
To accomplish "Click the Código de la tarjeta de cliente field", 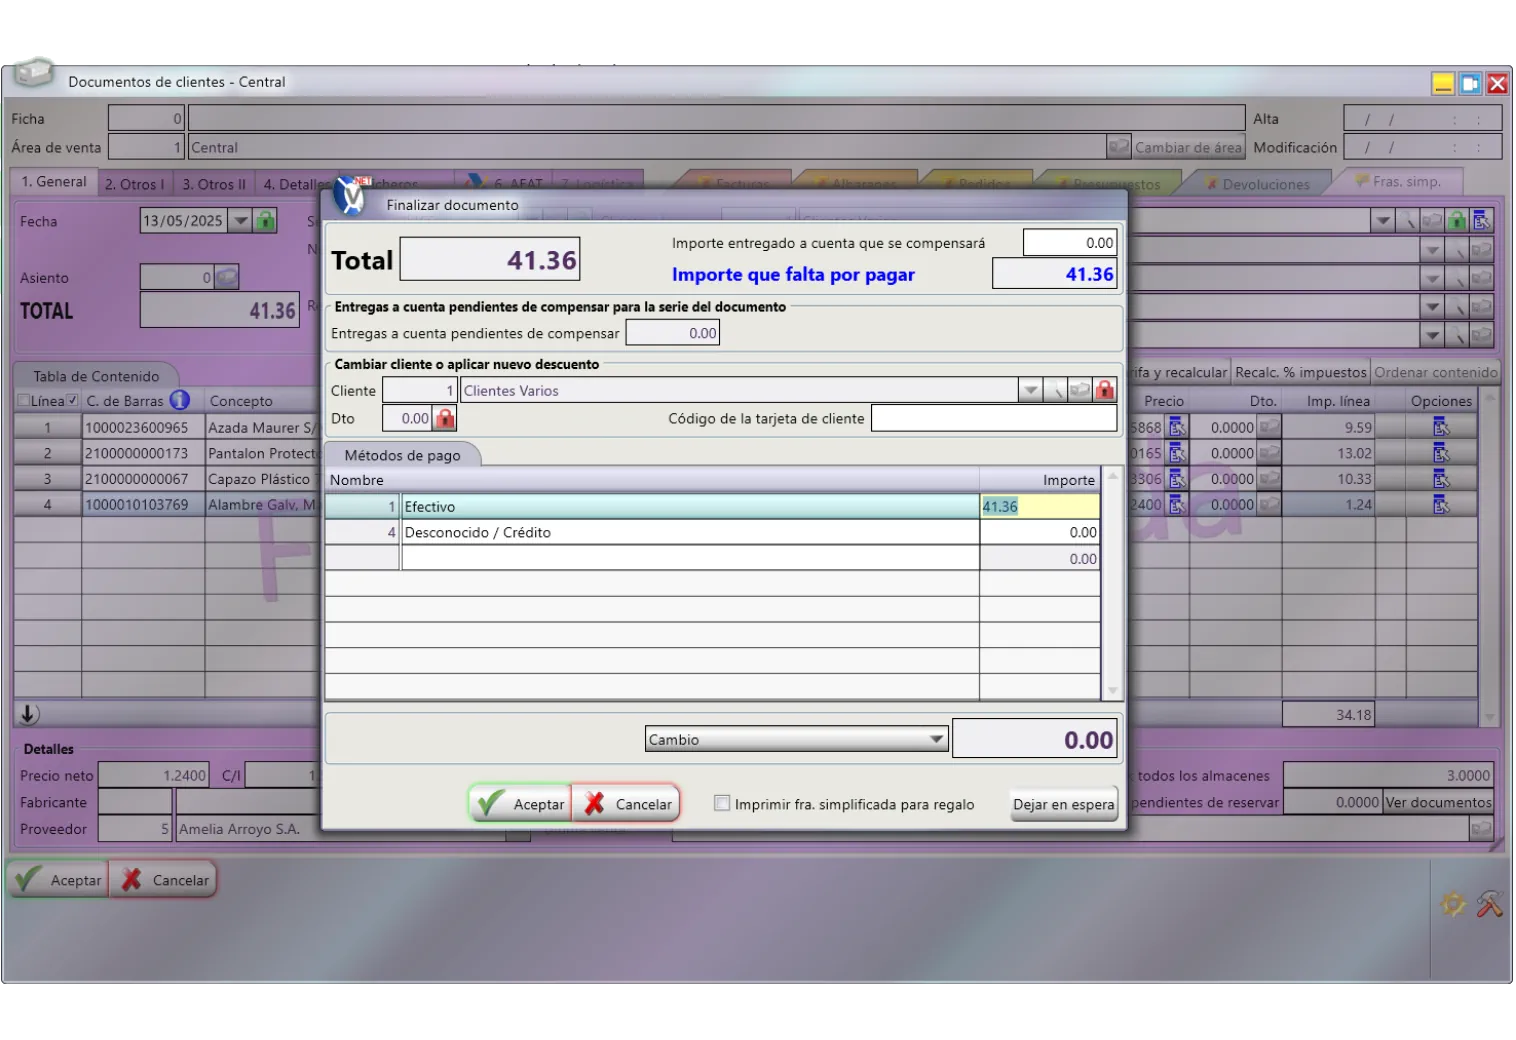I will click(993, 419).
